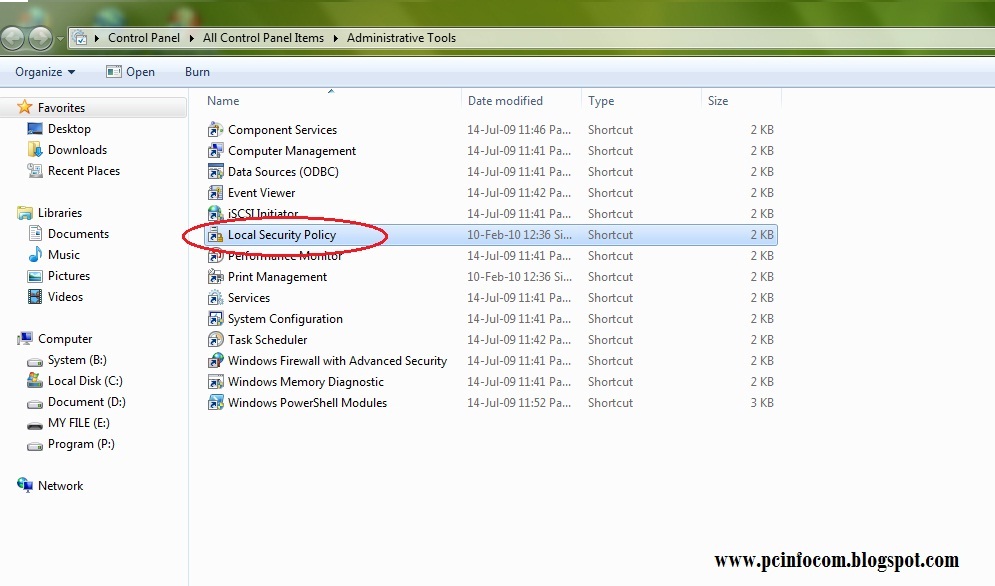Image resolution: width=995 pixels, height=586 pixels.
Task: Select the Desktop icon in Favorites
Action: [35, 129]
